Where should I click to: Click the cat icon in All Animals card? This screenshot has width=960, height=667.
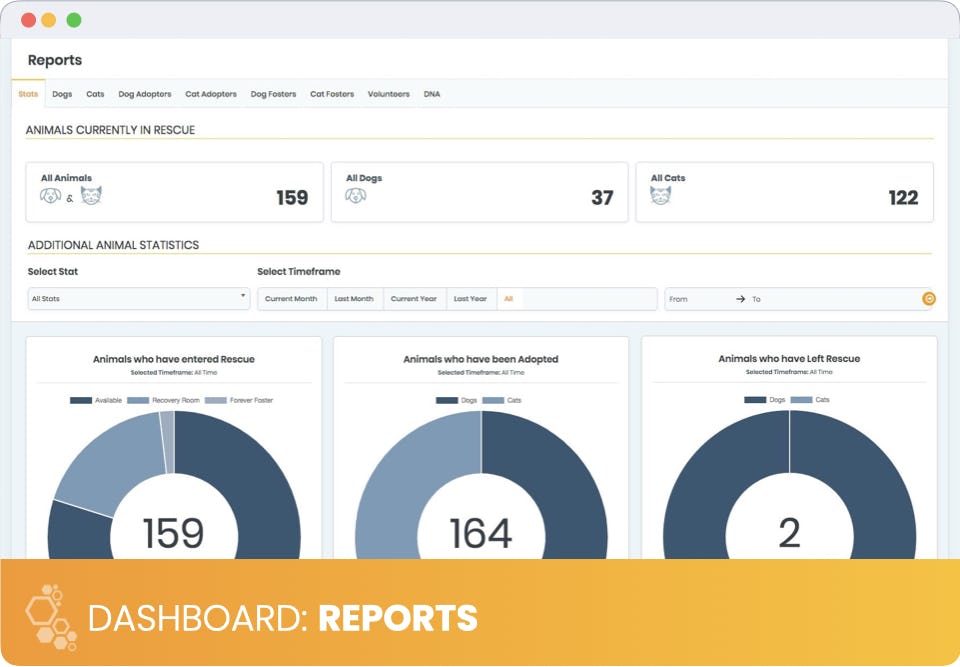point(91,196)
